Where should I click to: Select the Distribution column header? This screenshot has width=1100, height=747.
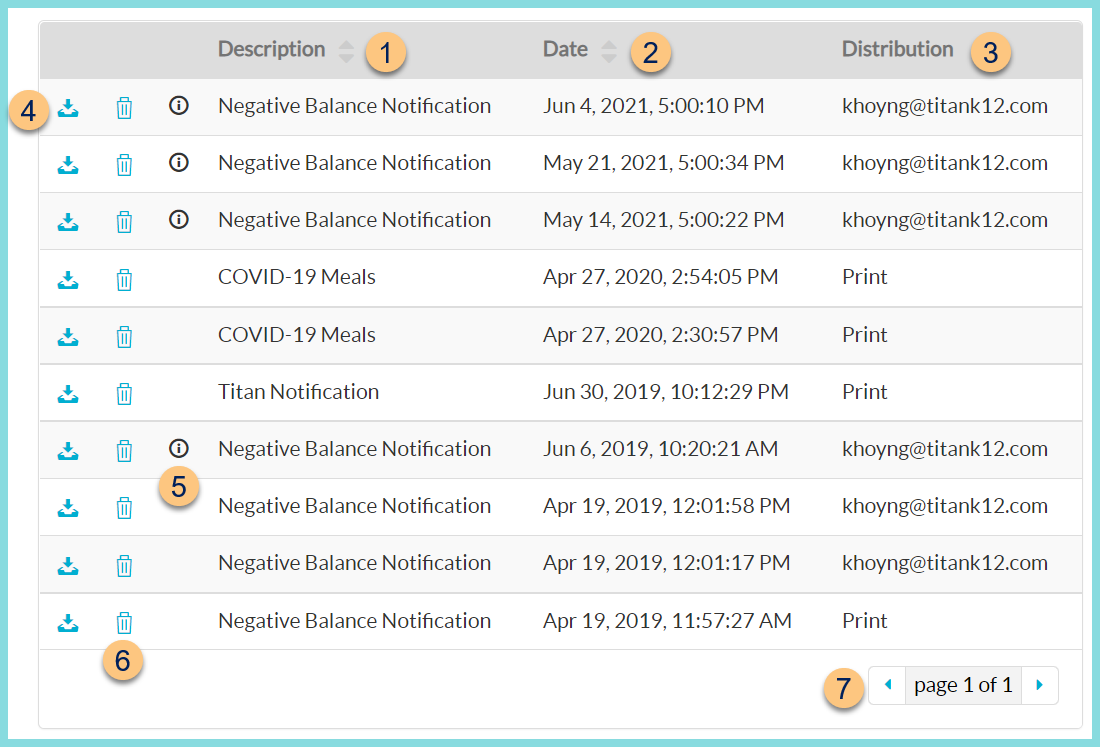897,49
